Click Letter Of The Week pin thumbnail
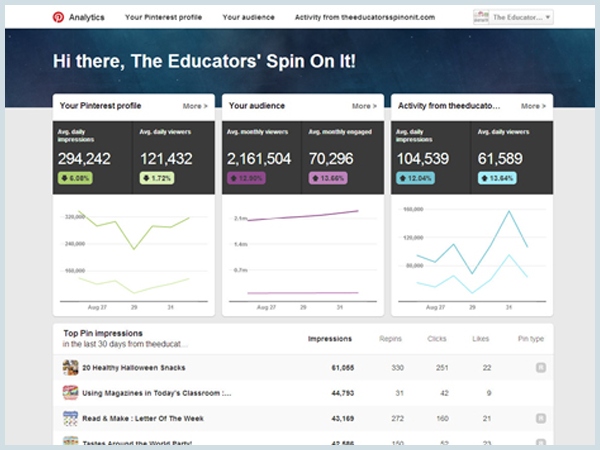 click(70, 418)
